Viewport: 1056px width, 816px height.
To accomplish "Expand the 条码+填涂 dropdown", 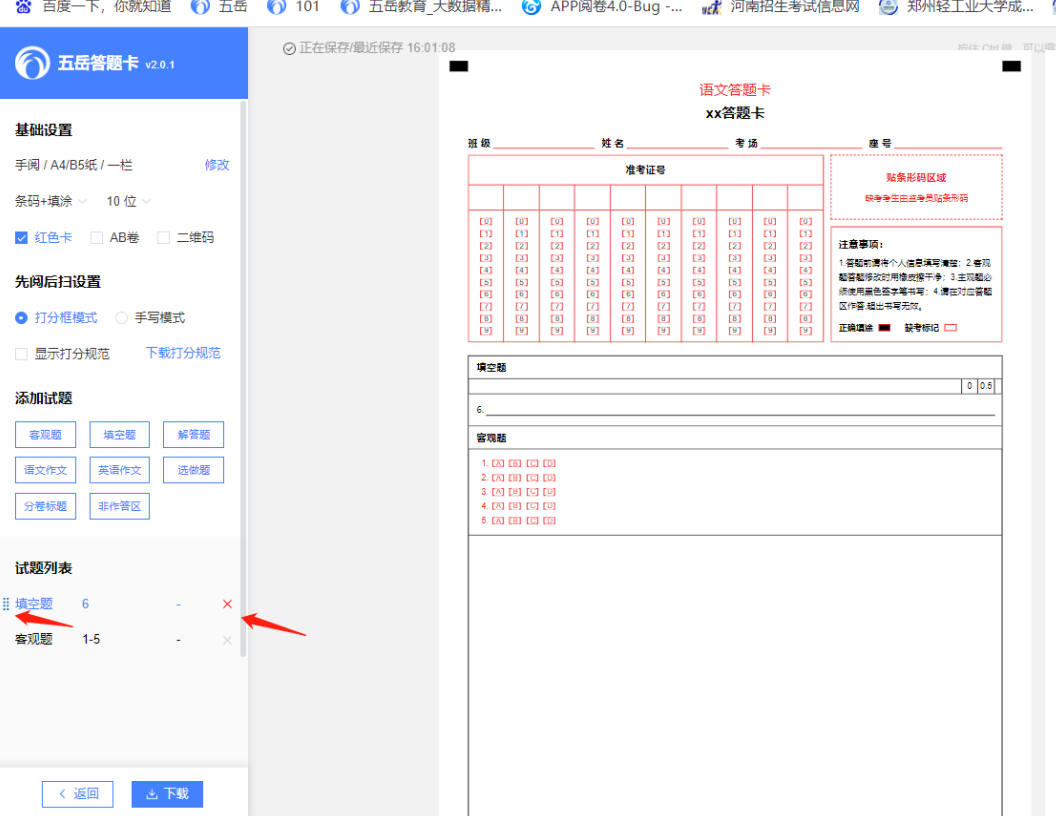I will [51, 201].
